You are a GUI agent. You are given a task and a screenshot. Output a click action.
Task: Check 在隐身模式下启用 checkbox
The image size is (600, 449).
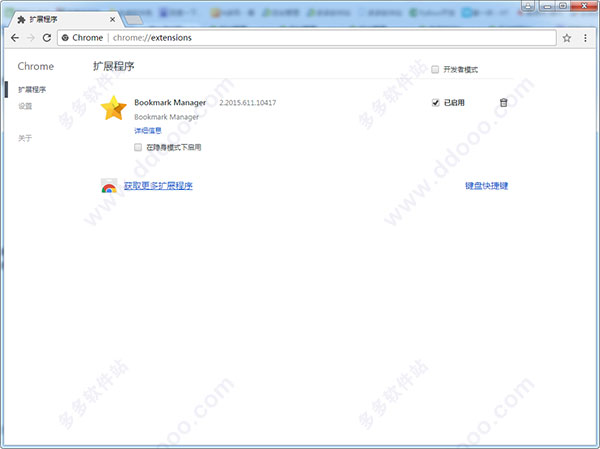[138, 147]
